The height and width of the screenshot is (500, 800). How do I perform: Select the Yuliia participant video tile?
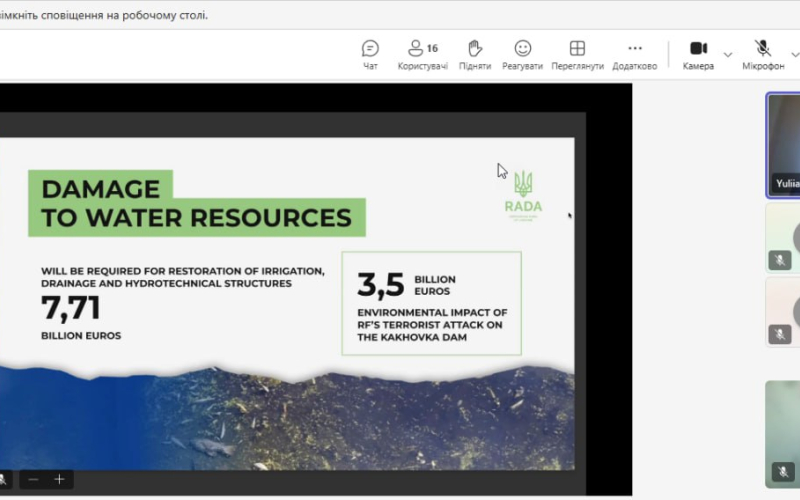(783, 145)
